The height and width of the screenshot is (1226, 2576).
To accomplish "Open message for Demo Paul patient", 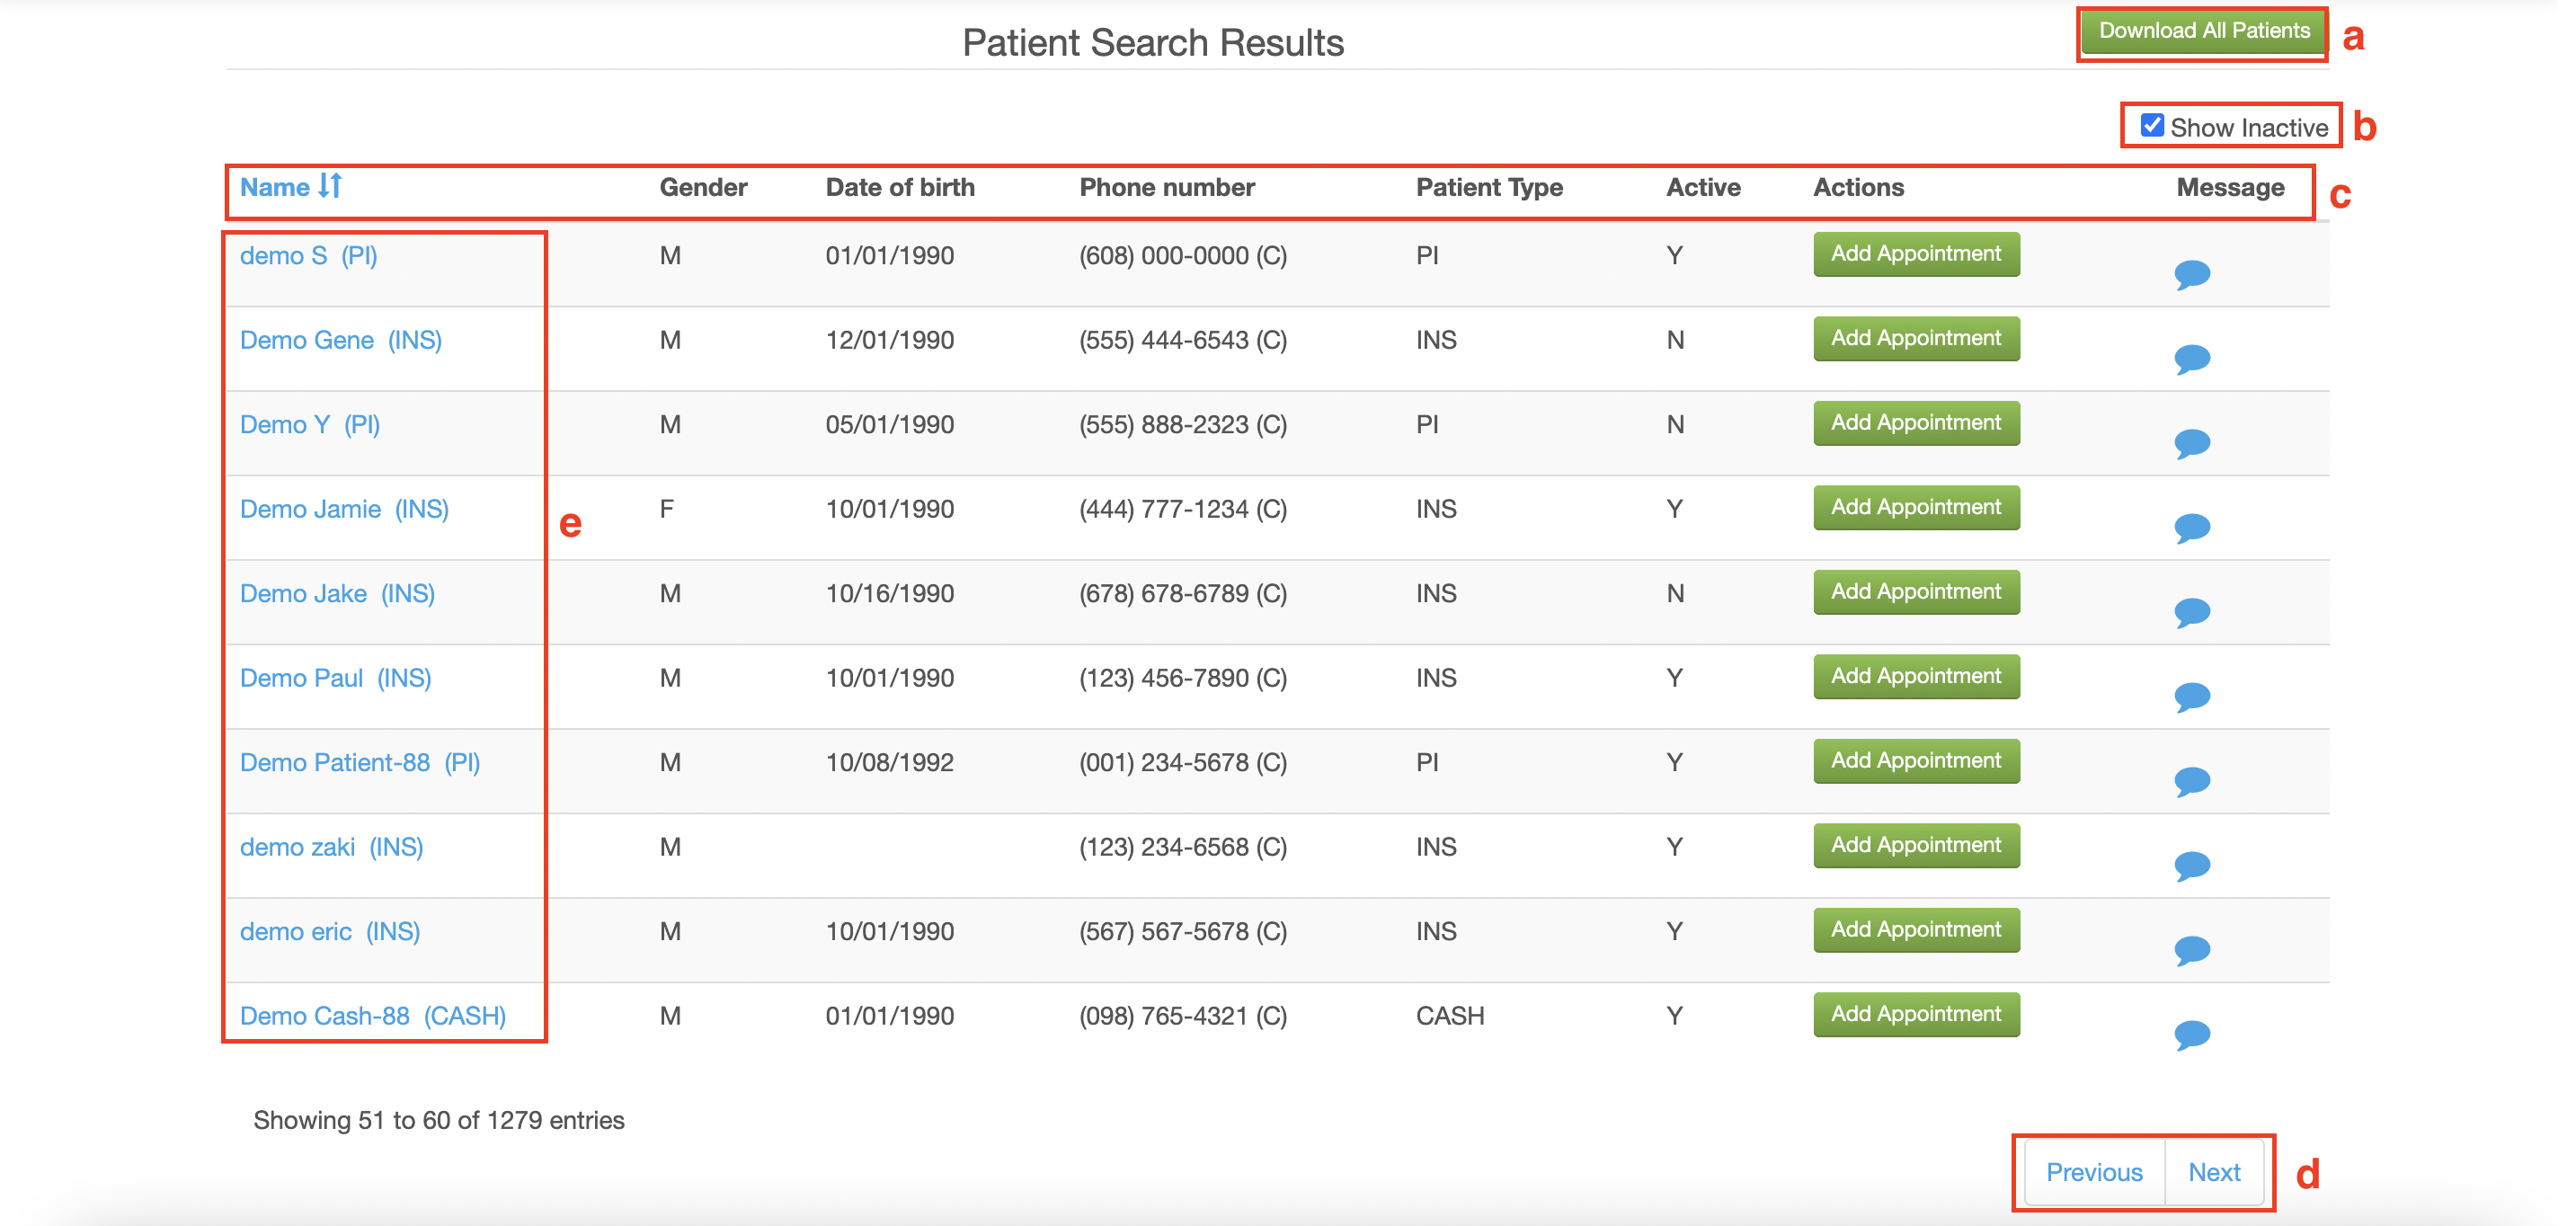I will pos(2191,696).
